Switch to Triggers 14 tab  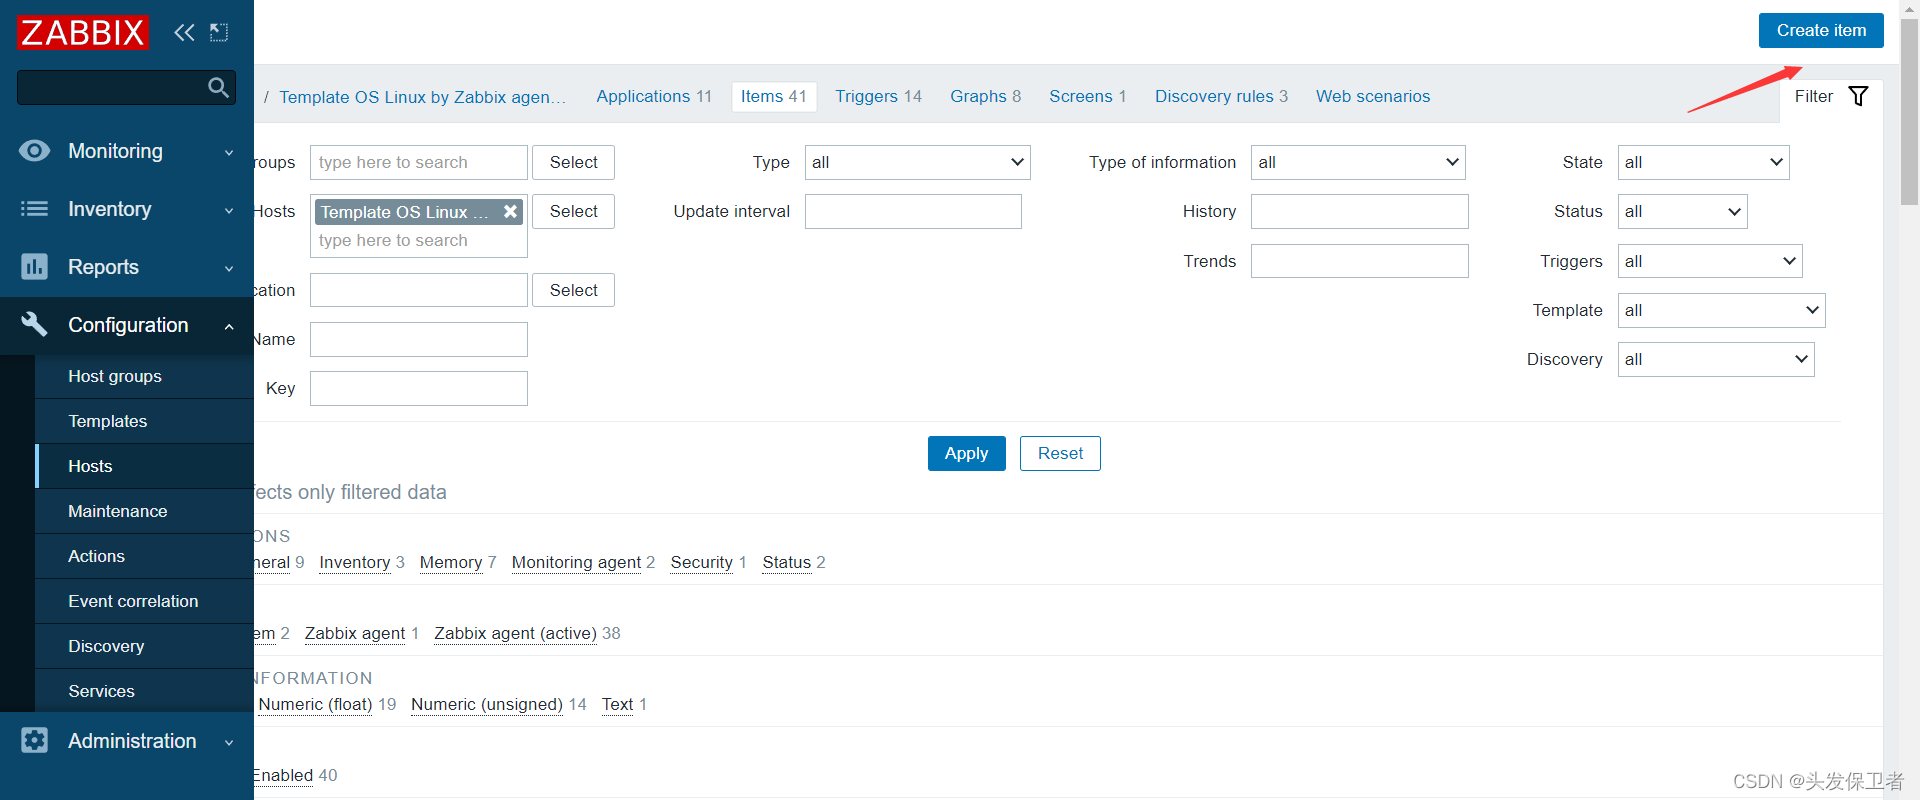(878, 96)
